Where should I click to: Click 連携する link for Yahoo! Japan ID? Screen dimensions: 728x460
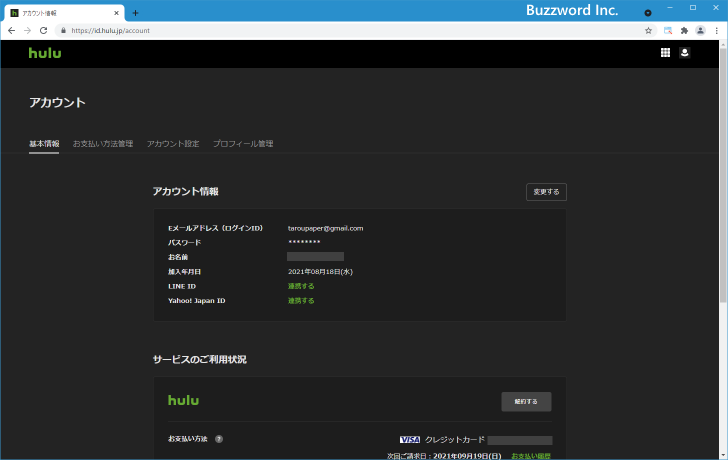301,301
